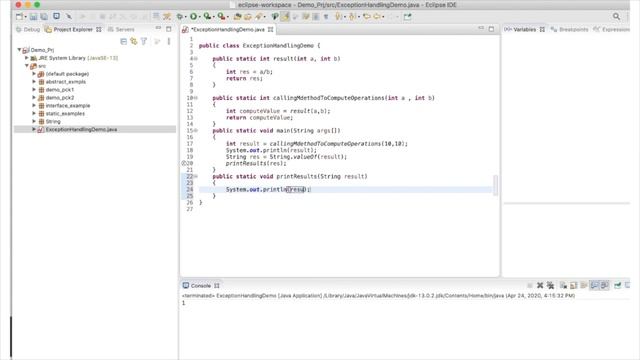Click 'return computeValue;' on line 13
The width and height of the screenshot is (640, 360).
tap(260, 118)
